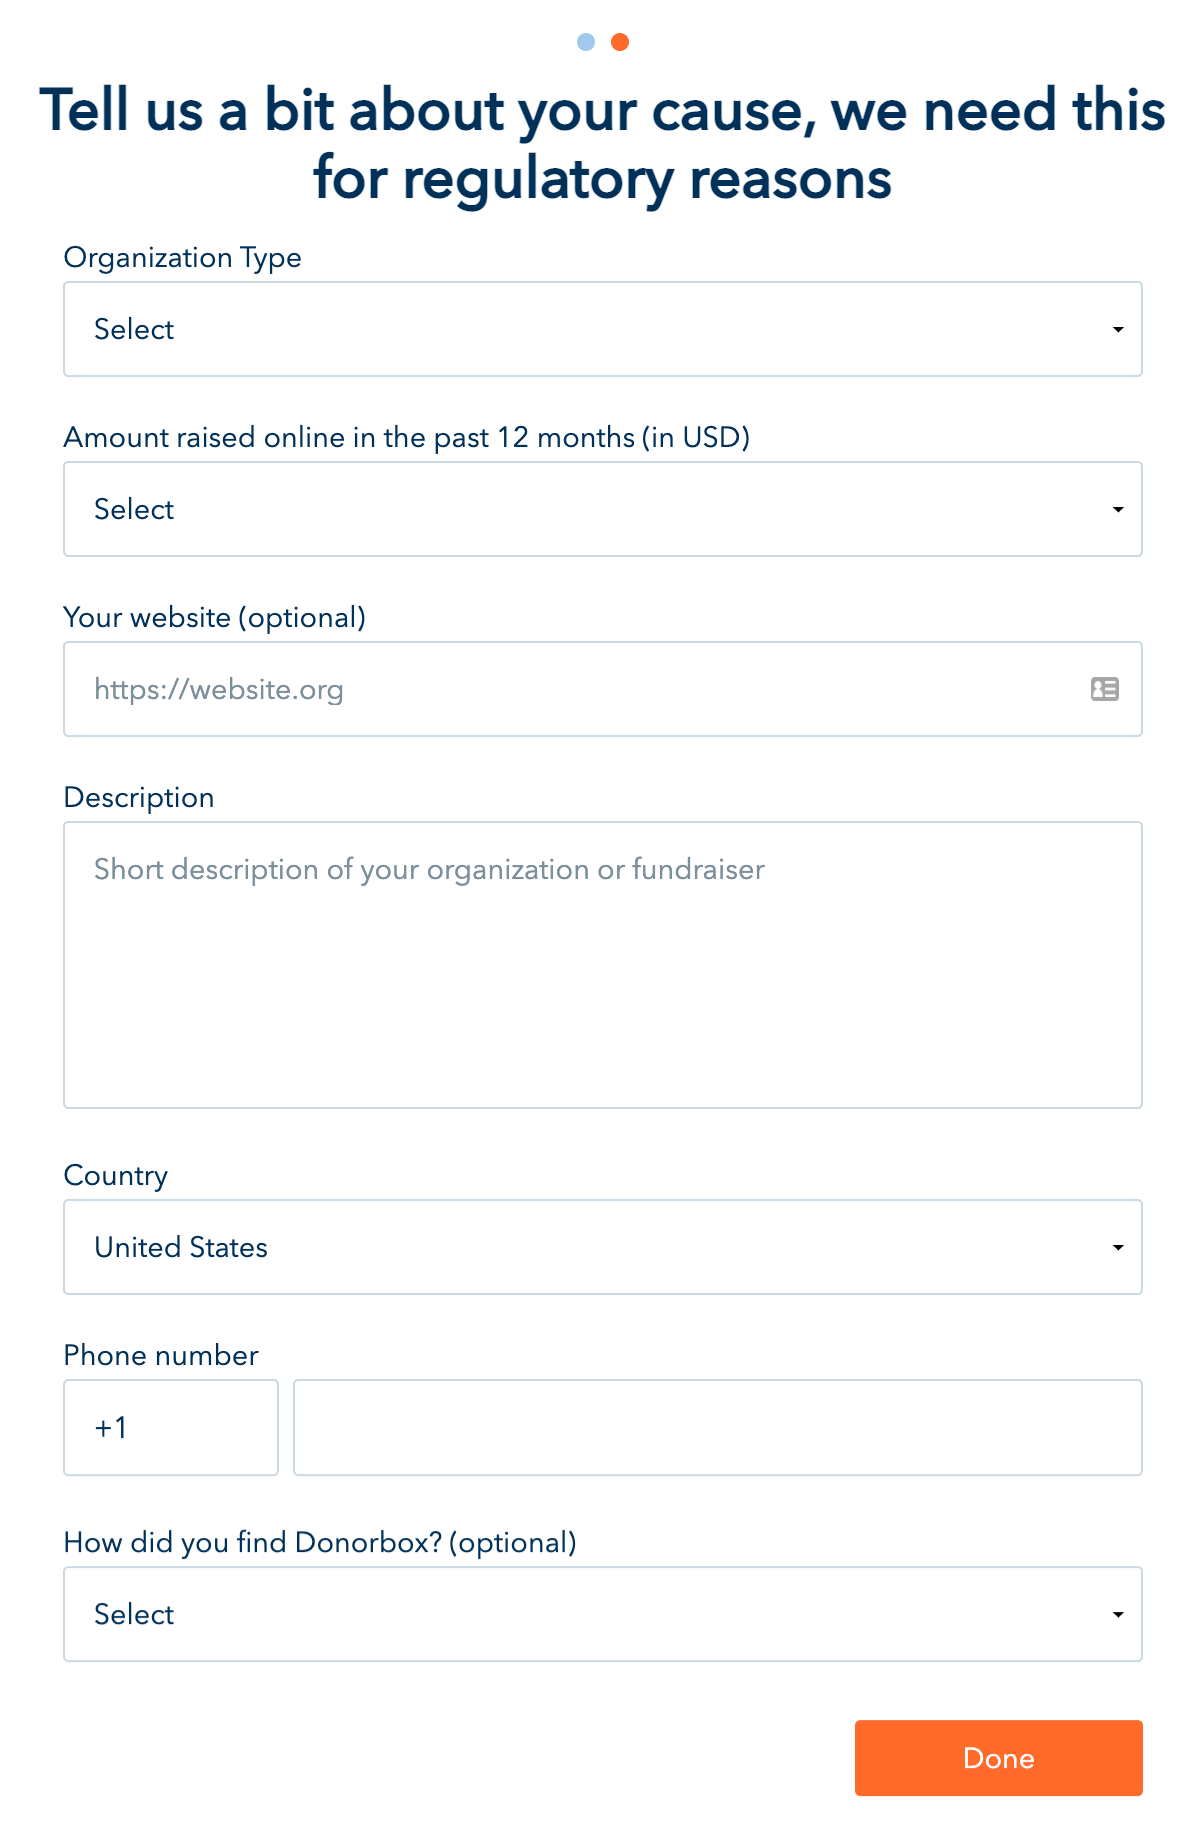Open the Organization Type dropdown
Image resolution: width=1196 pixels, height=1829 pixels.
(x=602, y=329)
